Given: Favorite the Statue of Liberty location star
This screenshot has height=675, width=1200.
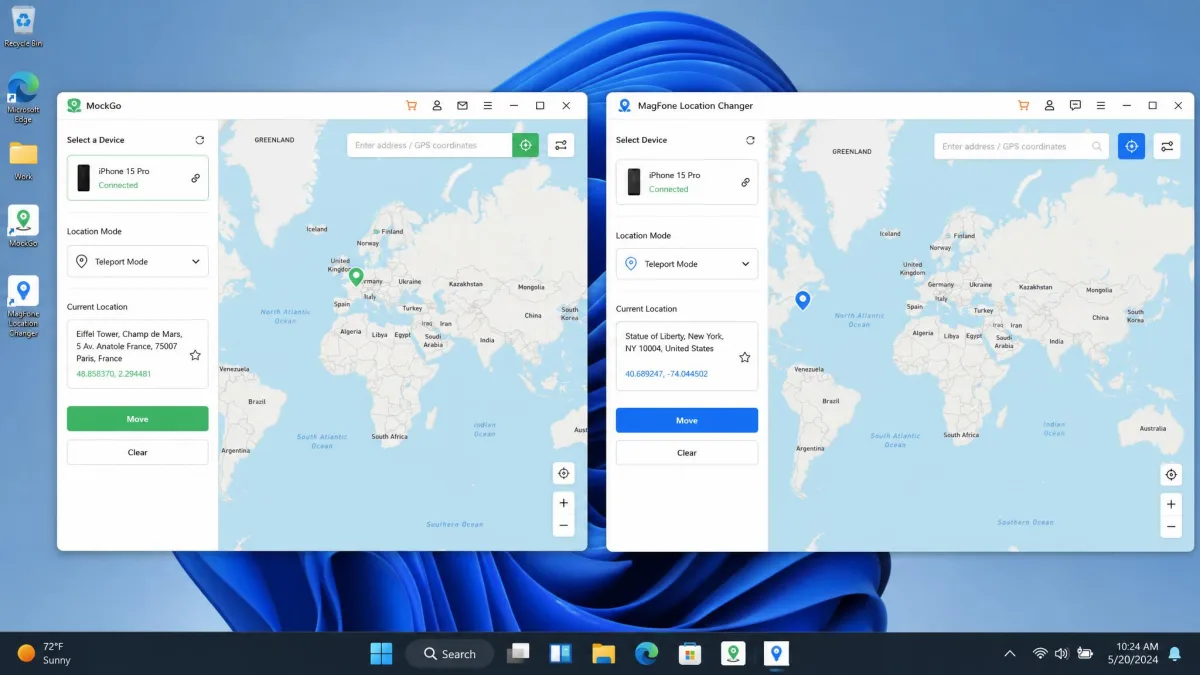Looking at the screenshot, I should coord(745,357).
